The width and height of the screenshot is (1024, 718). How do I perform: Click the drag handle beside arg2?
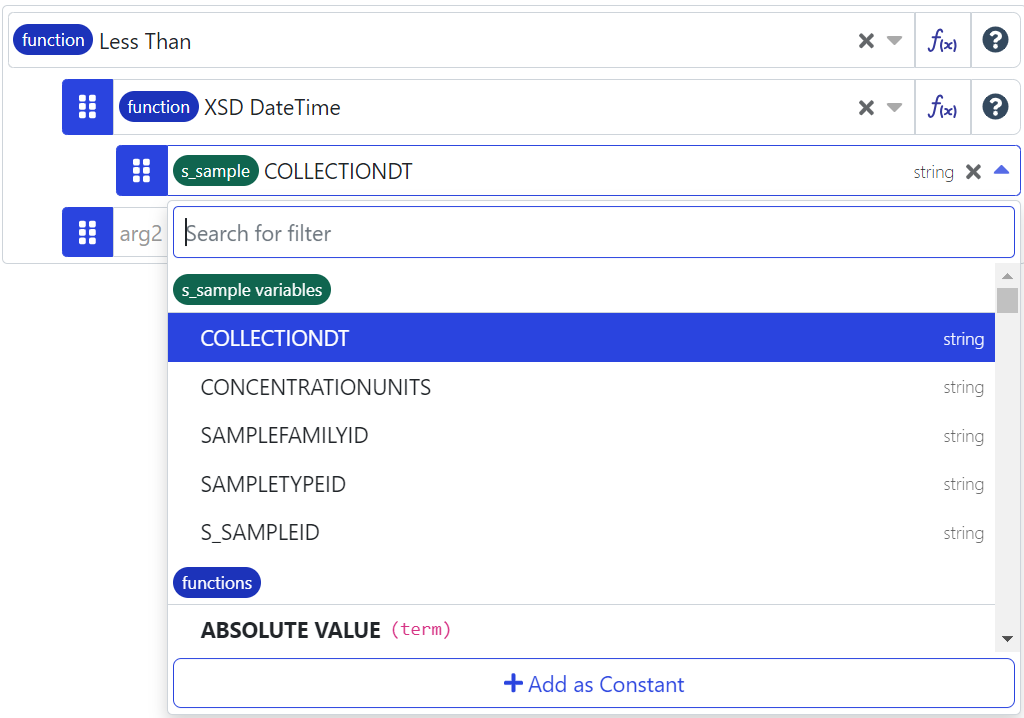tap(87, 233)
